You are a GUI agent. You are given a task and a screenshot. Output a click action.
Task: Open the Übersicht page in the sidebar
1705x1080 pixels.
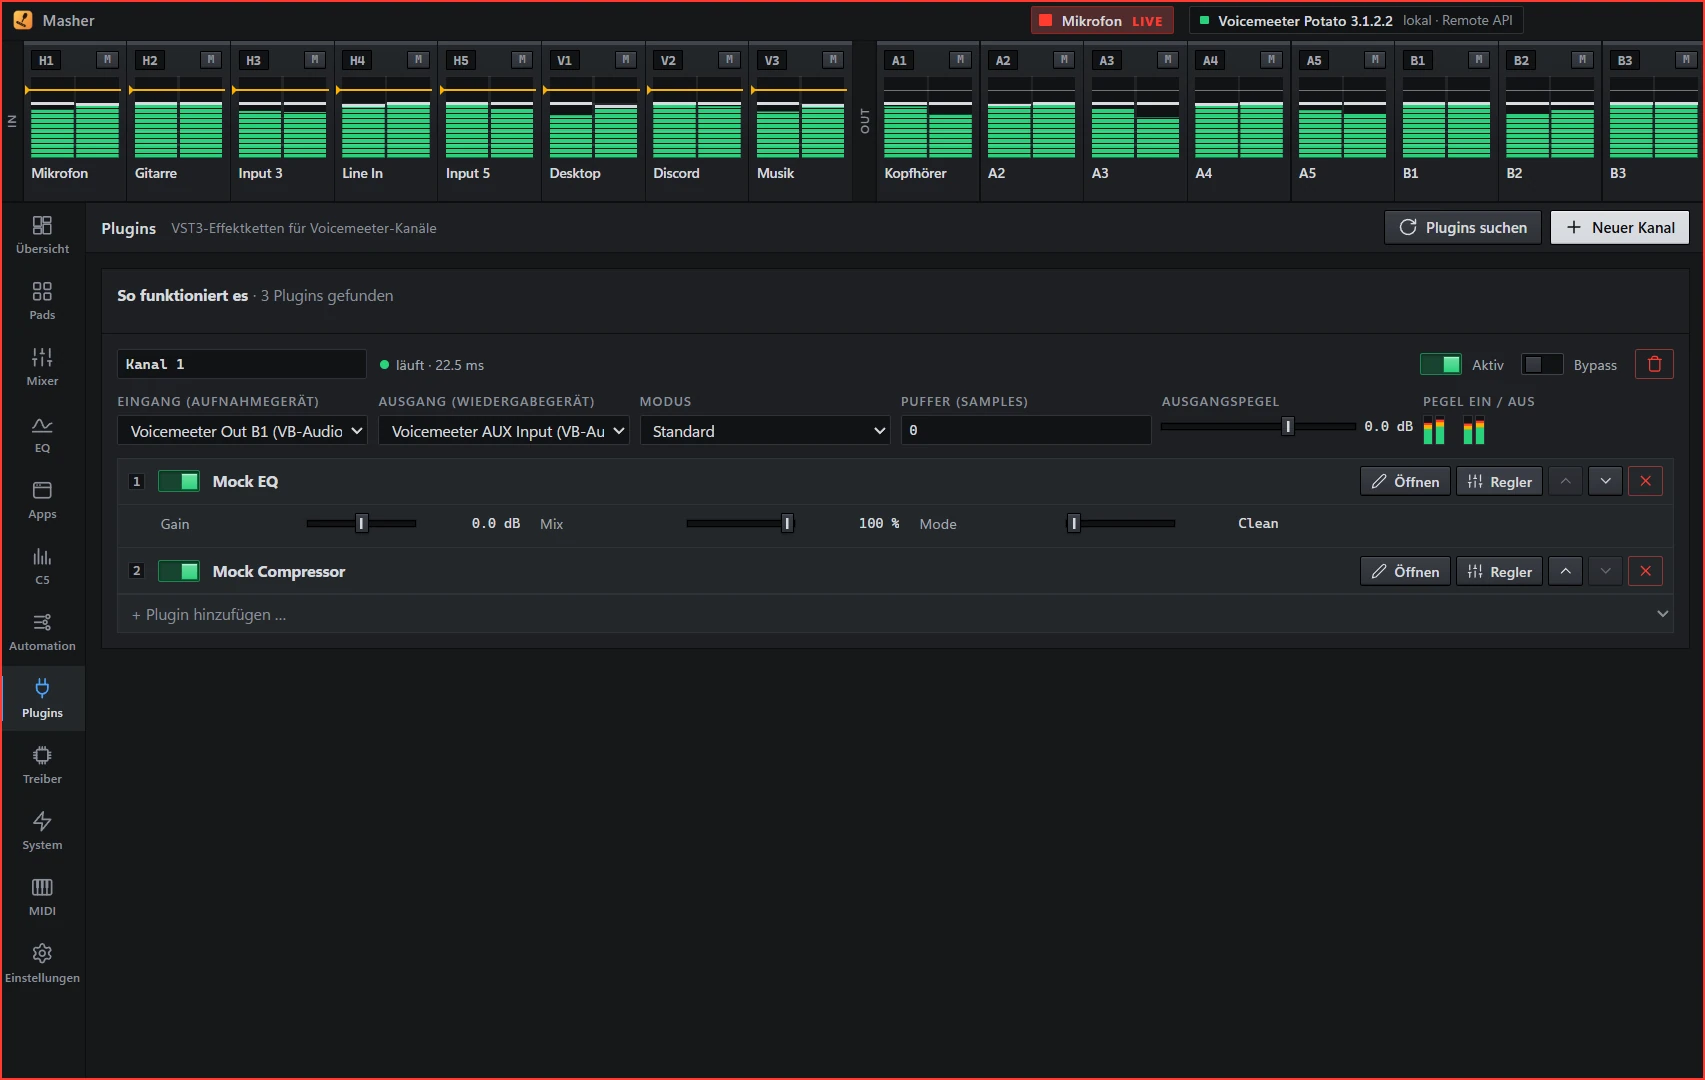click(x=42, y=235)
